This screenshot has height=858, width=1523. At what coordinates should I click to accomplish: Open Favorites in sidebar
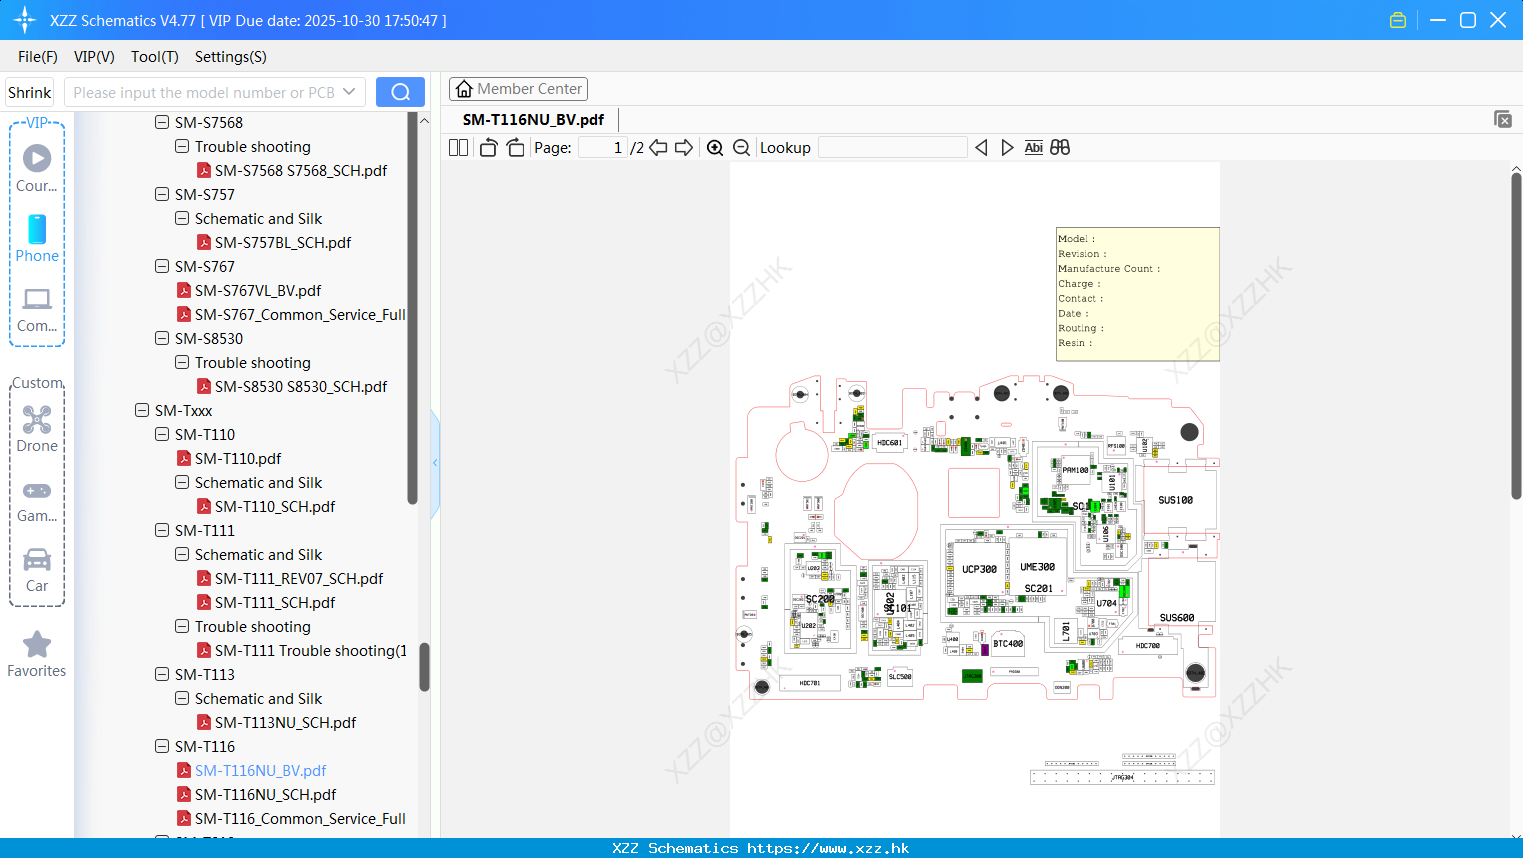37,654
